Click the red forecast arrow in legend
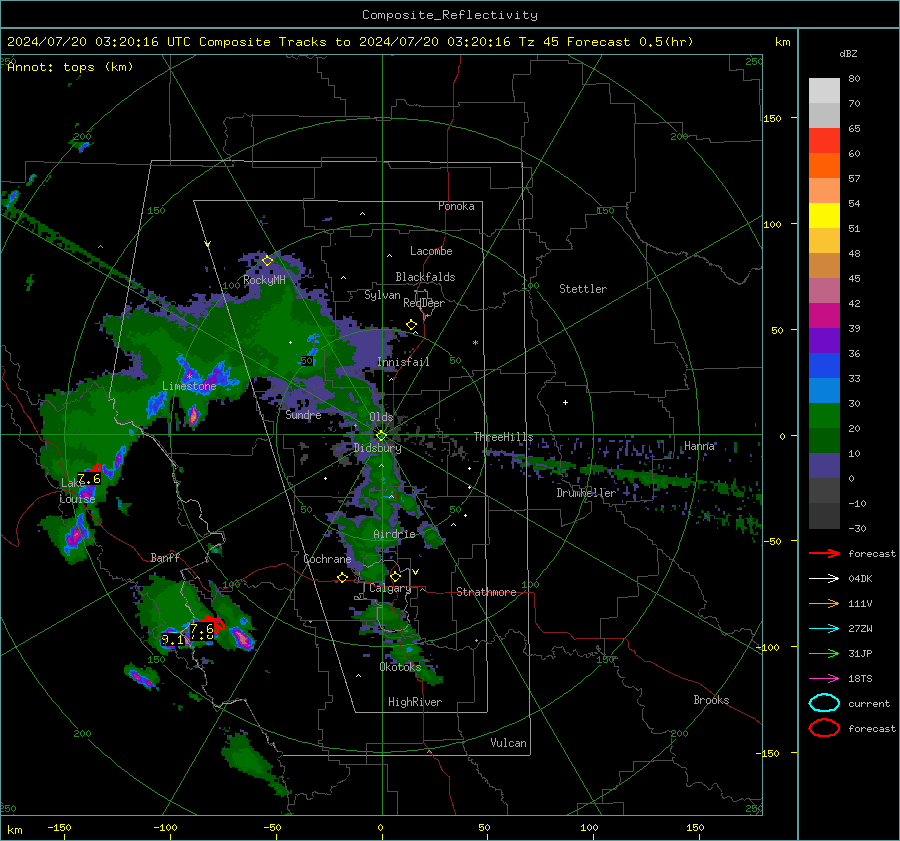The image size is (900, 841). (824, 553)
